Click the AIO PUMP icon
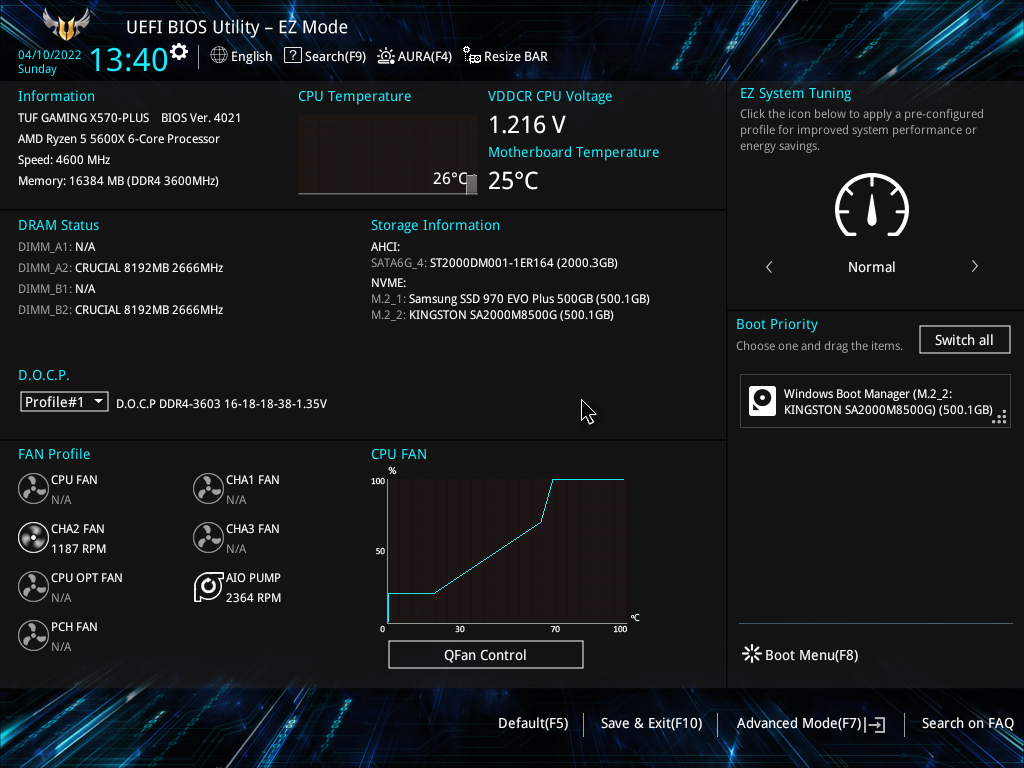Screen dimensions: 1024x768 pos(208,586)
